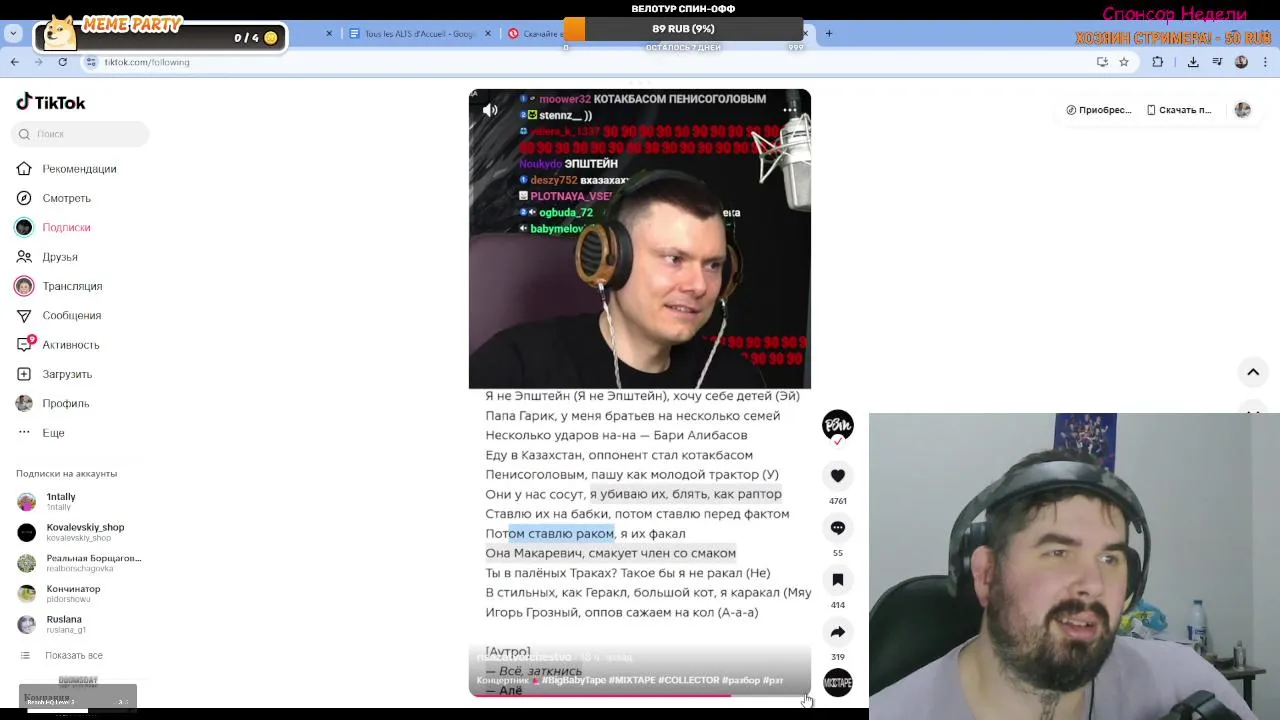Viewport: 1280px width, 720px height.
Task: Open TikTok profile avatar menu
Action: 1243,110
